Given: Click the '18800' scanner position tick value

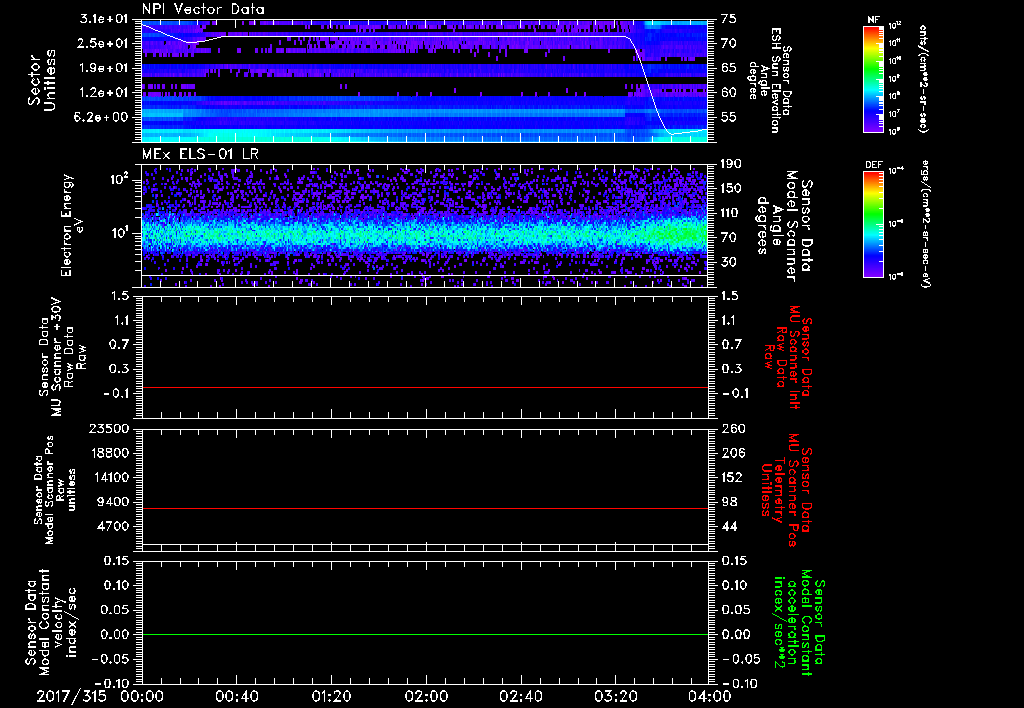Looking at the screenshot, I should [x=108, y=453].
